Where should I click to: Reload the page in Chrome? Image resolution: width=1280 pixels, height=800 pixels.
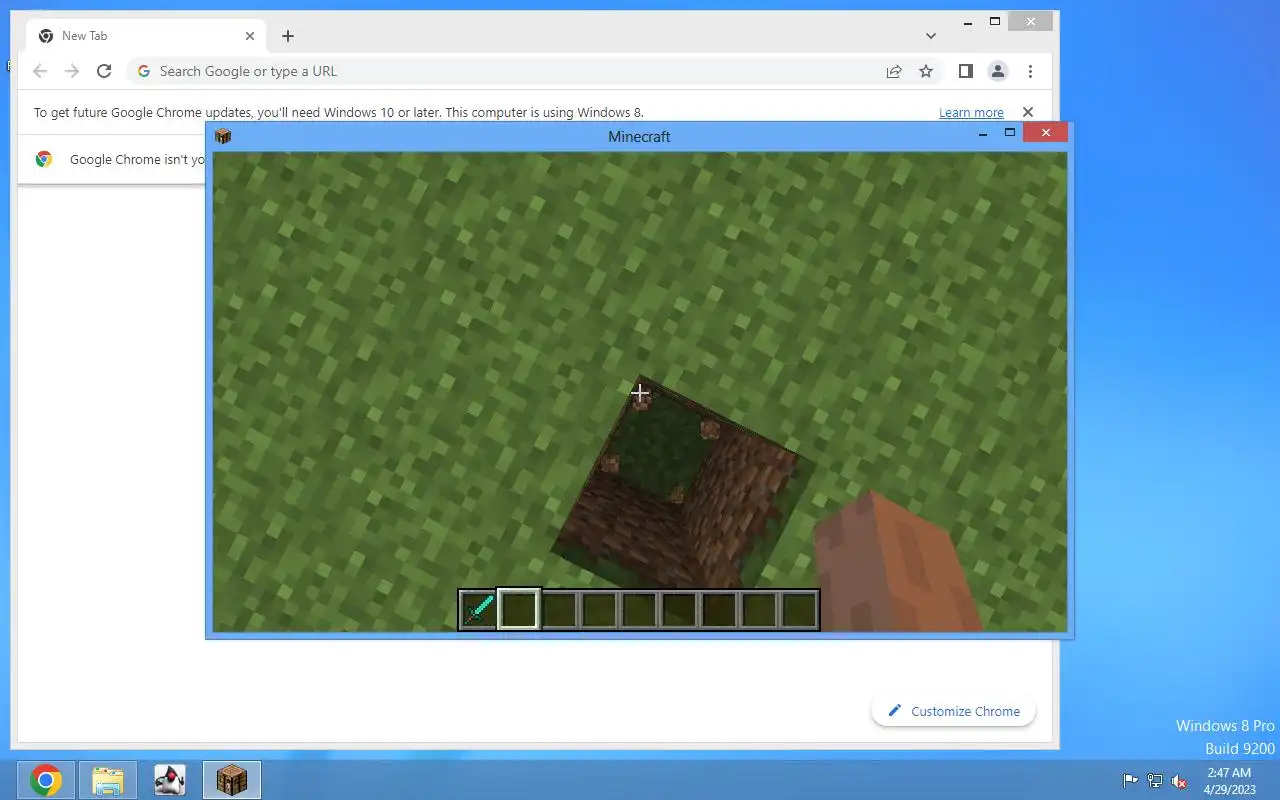pyautogui.click(x=104, y=71)
